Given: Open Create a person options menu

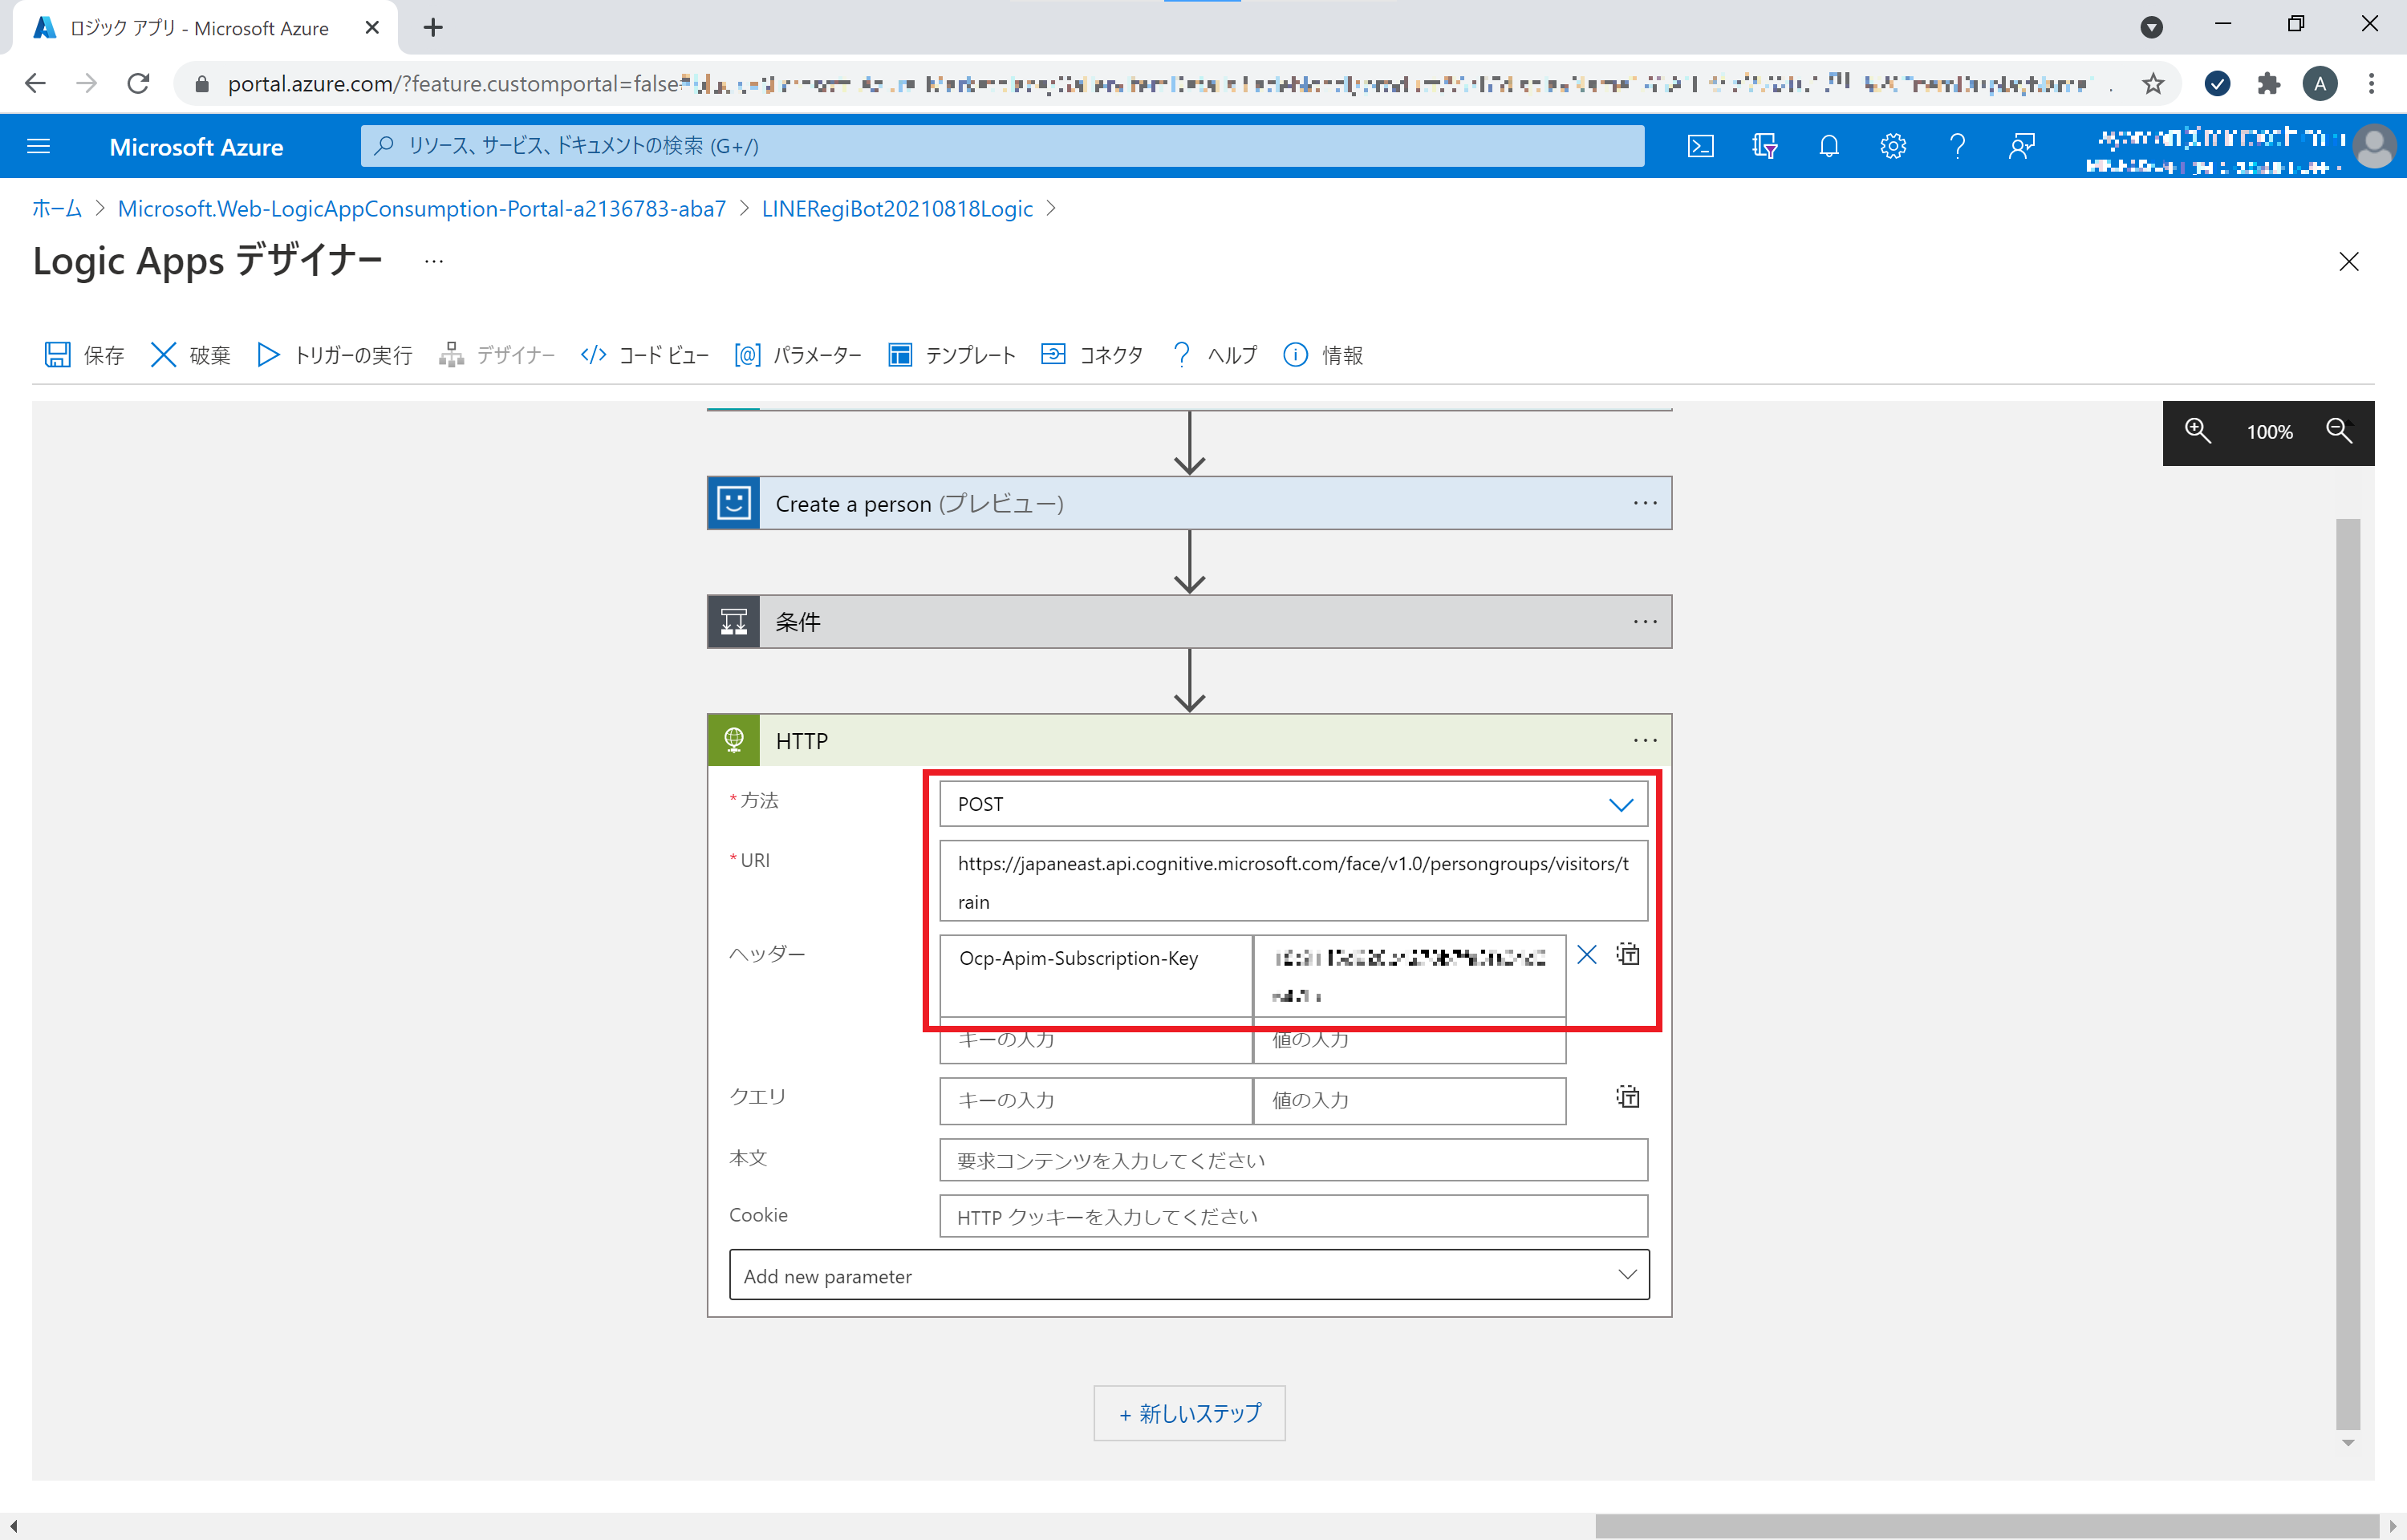Looking at the screenshot, I should click(1645, 503).
